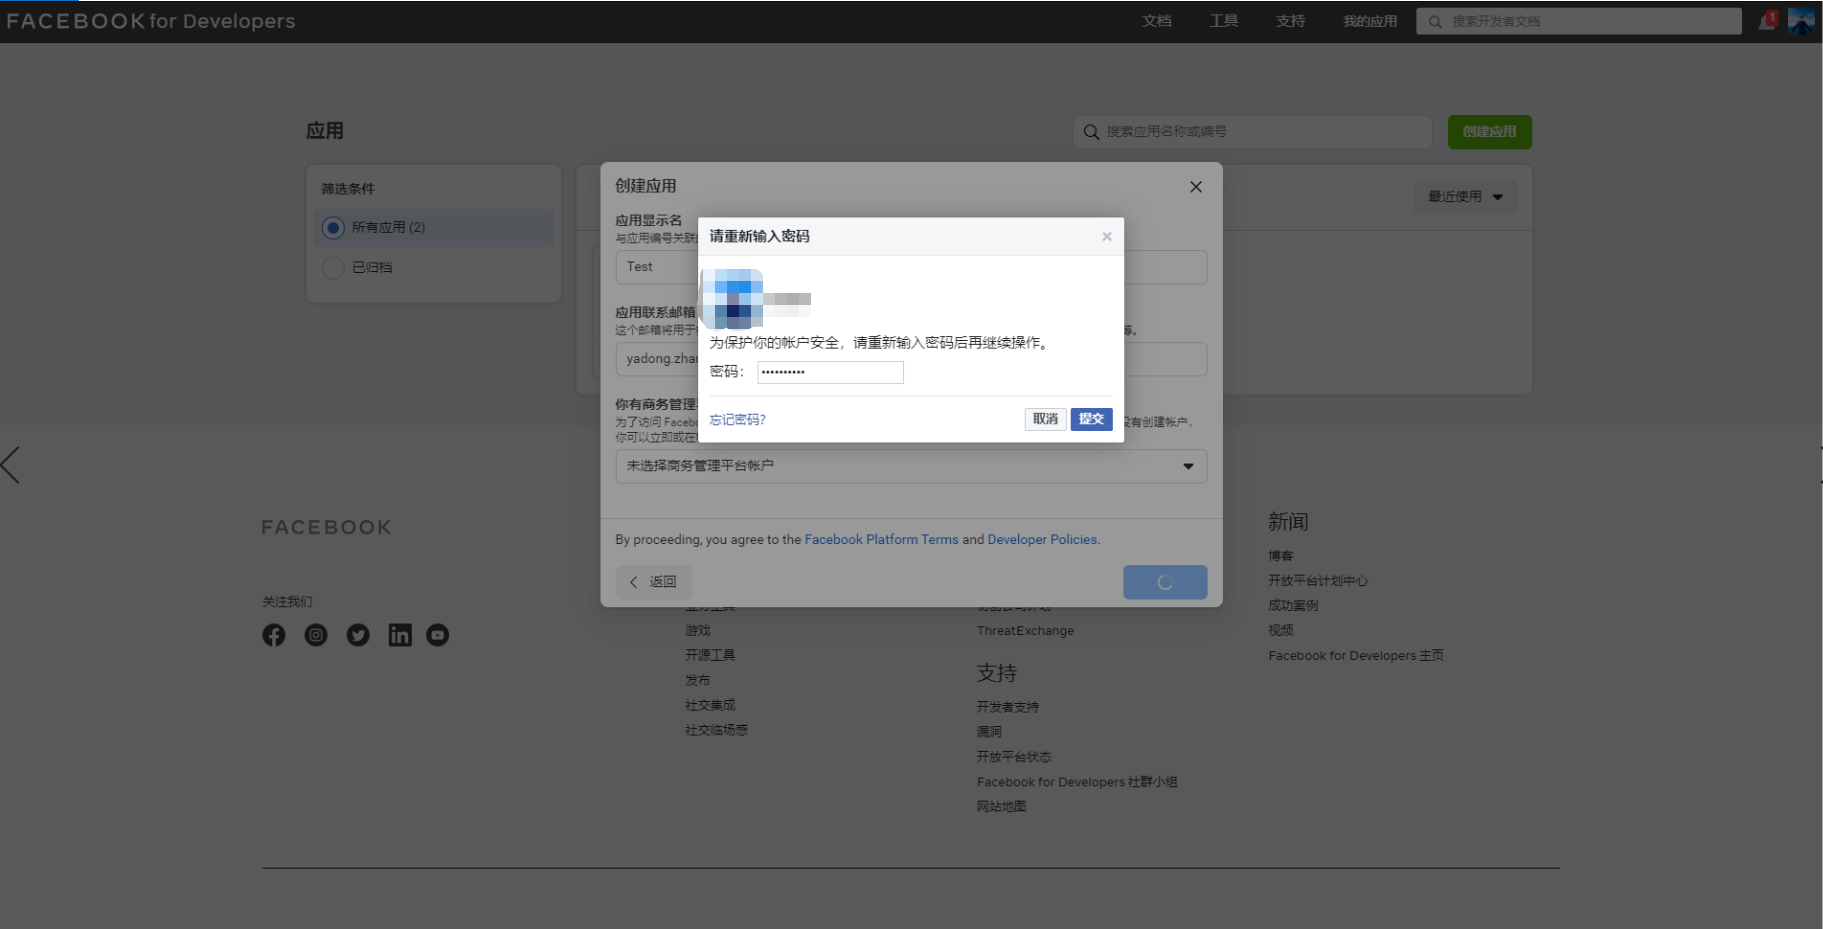Open the 发布 footer link

point(698,680)
